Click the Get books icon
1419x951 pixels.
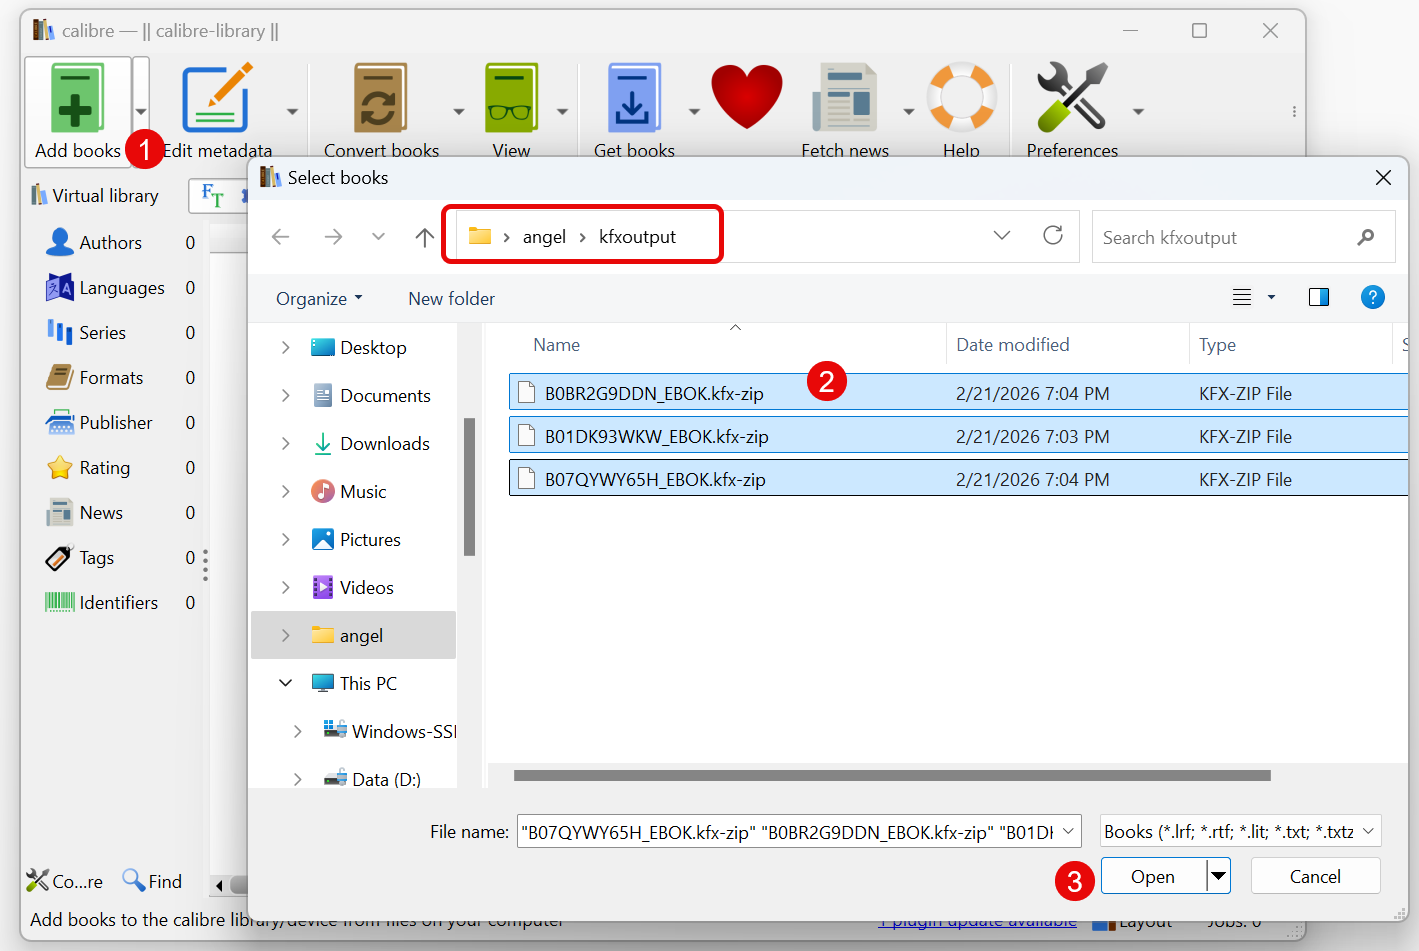pyautogui.click(x=634, y=97)
